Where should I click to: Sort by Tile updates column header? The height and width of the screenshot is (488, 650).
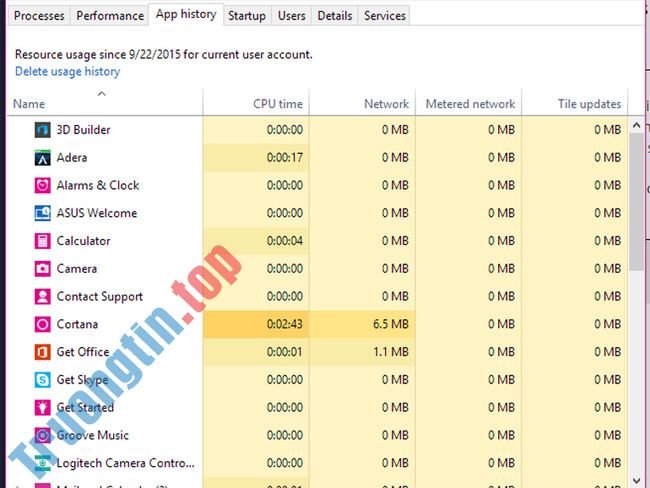click(575, 102)
